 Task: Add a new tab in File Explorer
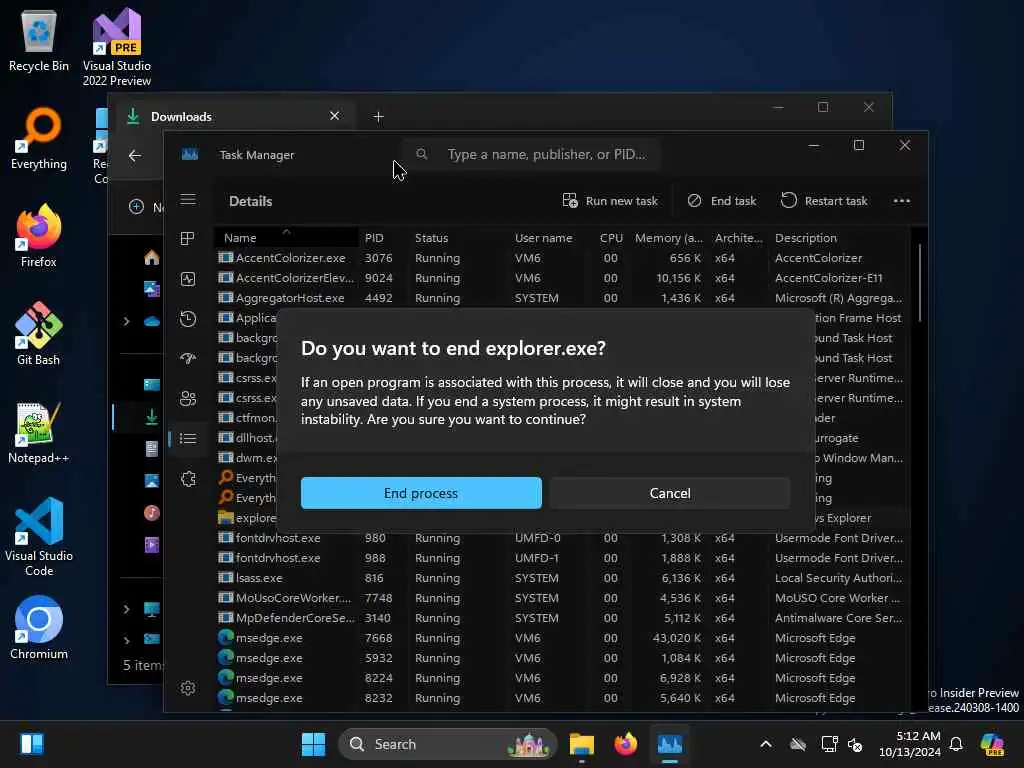(x=378, y=116)
